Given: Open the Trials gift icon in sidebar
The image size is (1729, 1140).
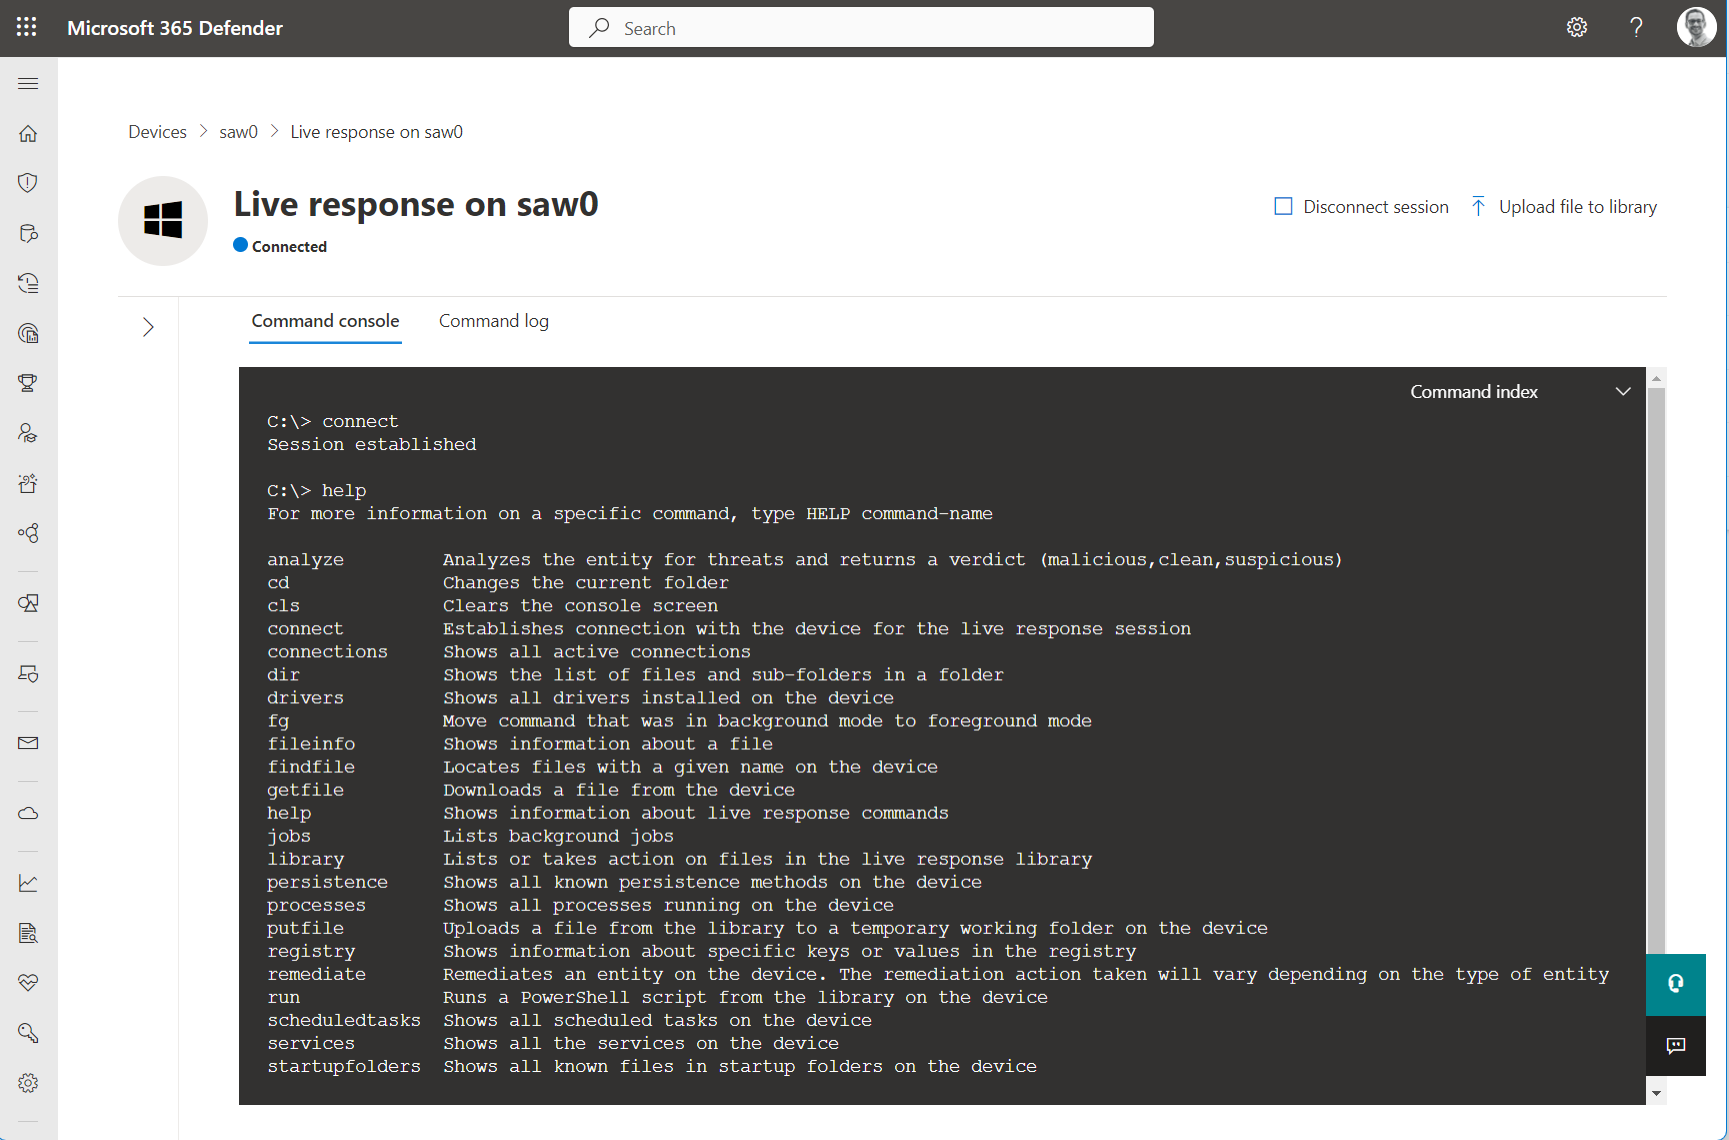Looking at the screenshot, I should pos(28,483).
